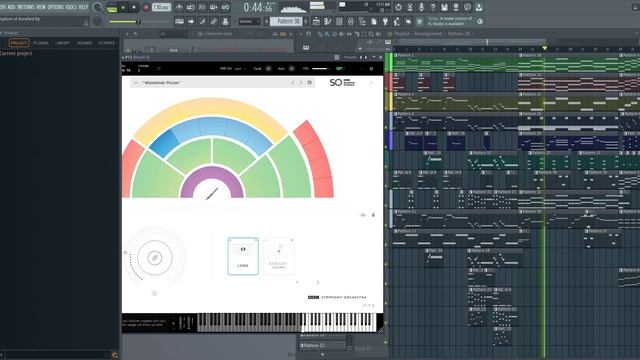Select the PLUGINS tab in the browser
Viewport: 640px width, 360px height.
pyautogui.click(x=41, y=43)
